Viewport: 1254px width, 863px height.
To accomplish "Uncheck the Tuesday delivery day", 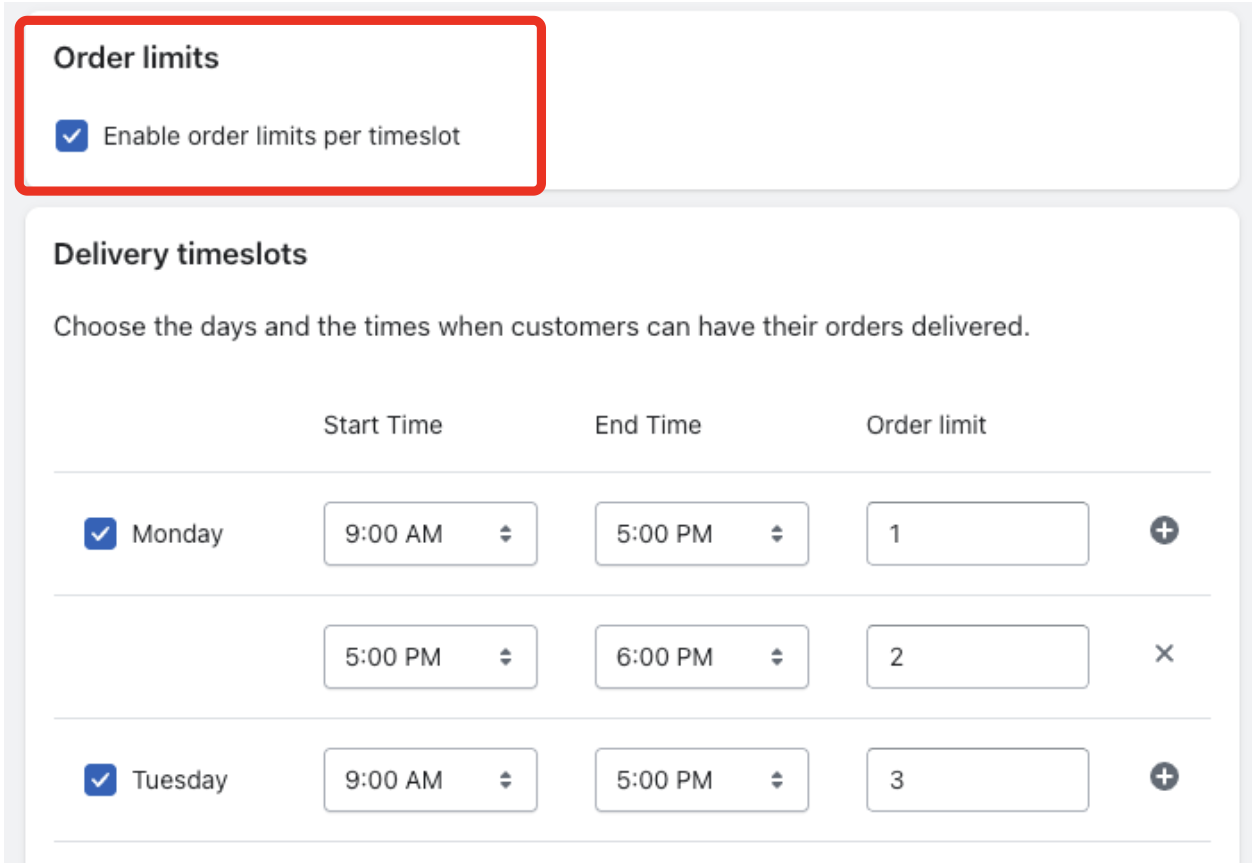I will click(100, 780).
